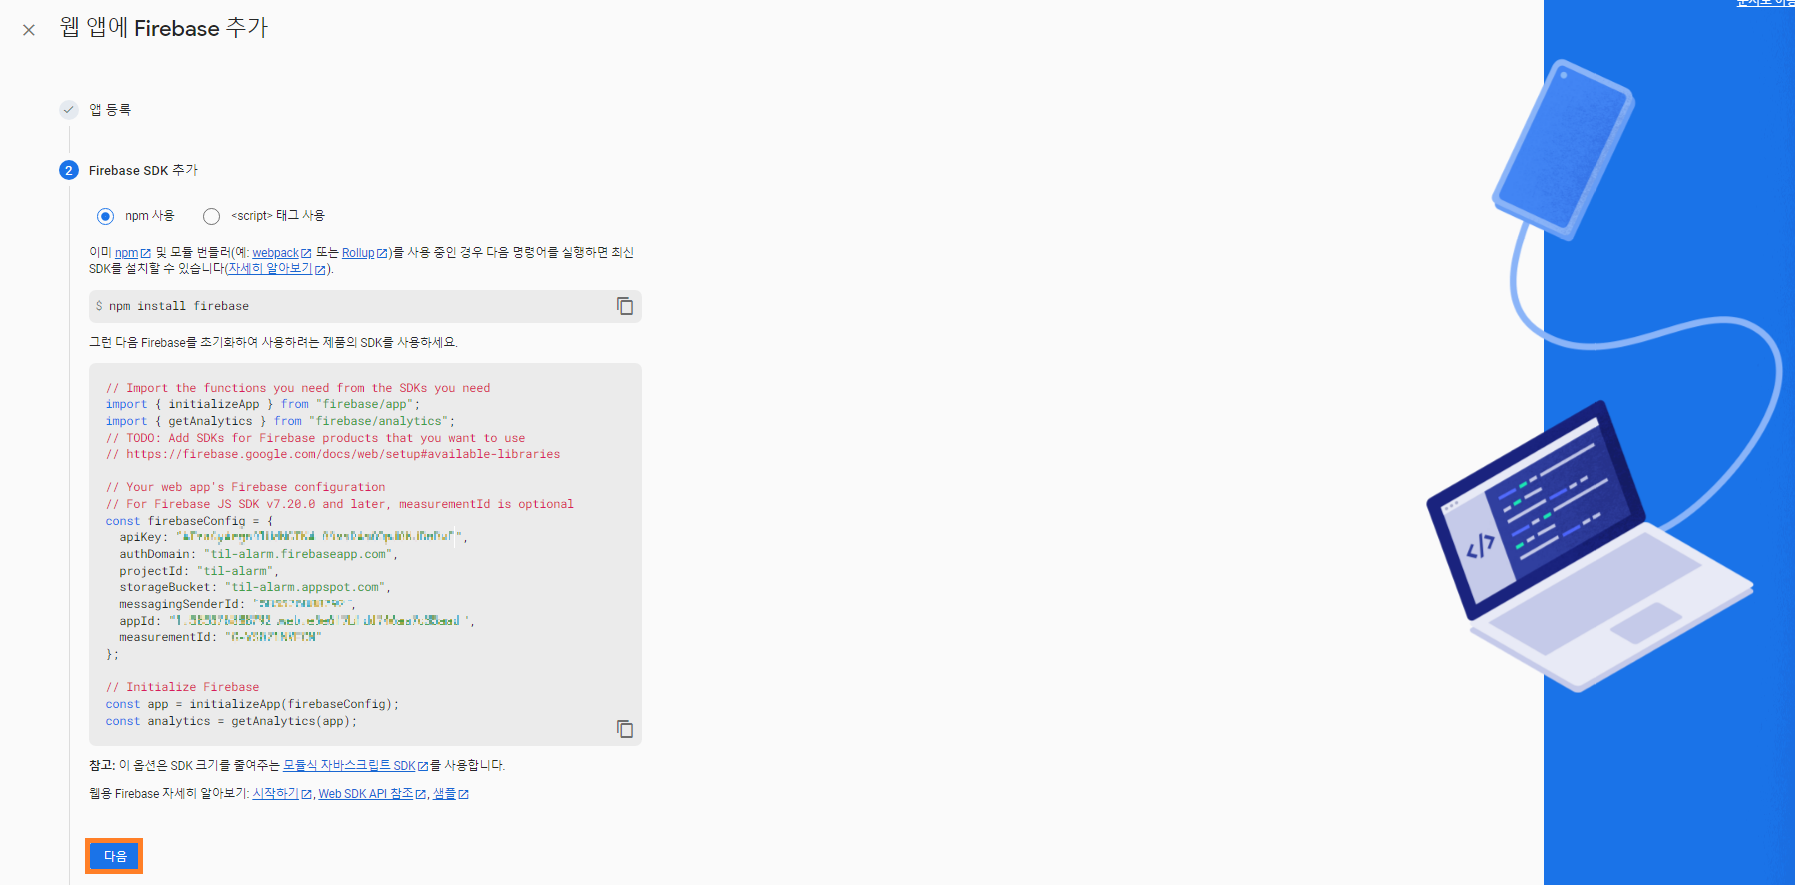
Task: Click the apiKey config line
Action: pyautogui.click(x=293, y=537)
